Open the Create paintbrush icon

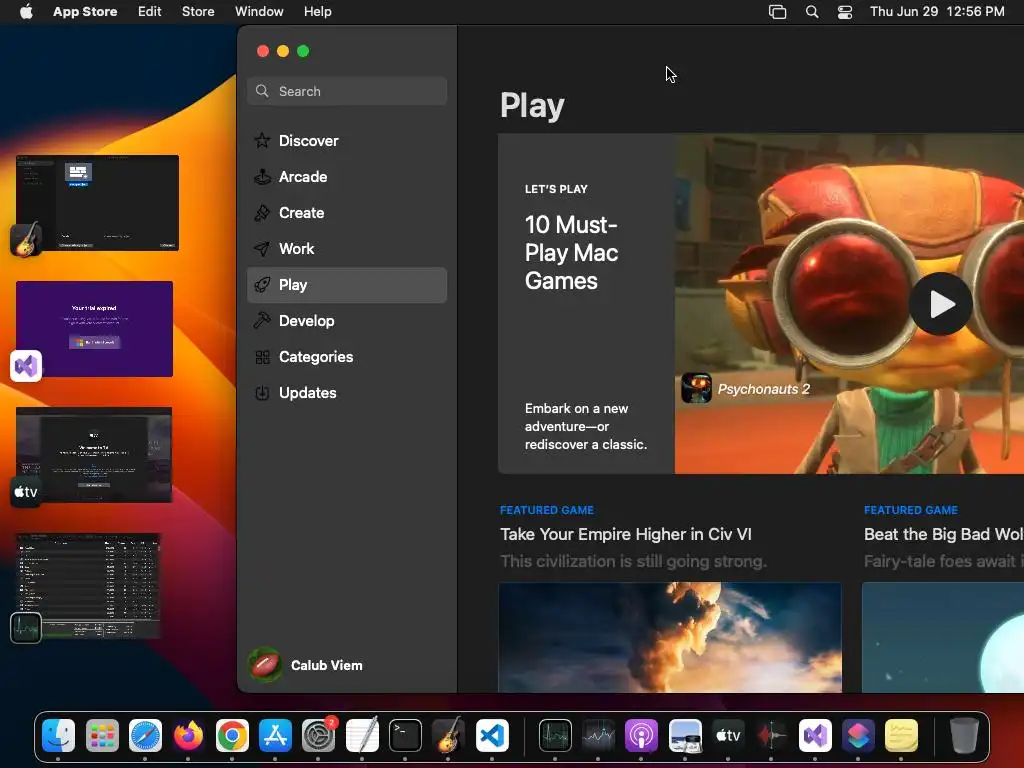click(x=262, y=212)
